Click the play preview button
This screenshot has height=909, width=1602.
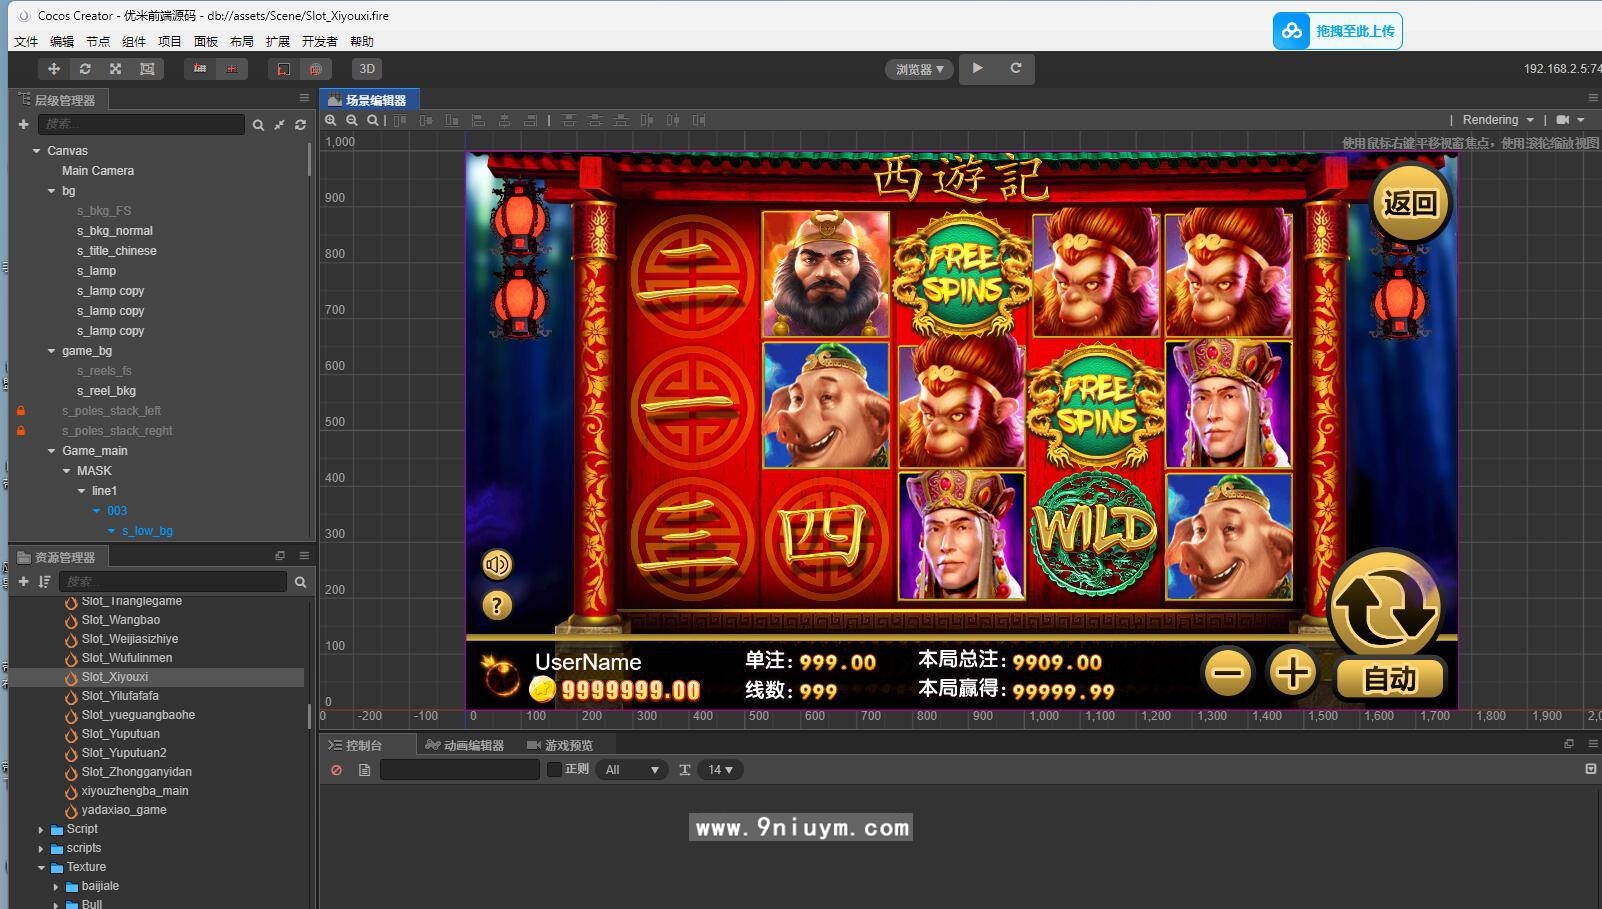click(978, 68)
